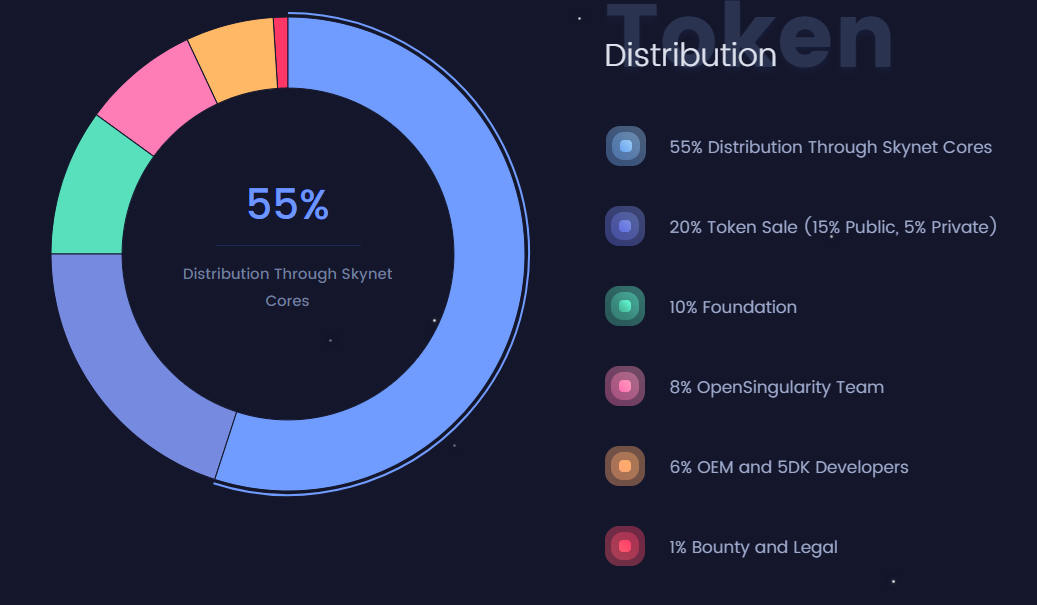The image size is (1037, 605).
Task: Click '6% OEM and SDK Developers' legend label
Action: point(789,467)
